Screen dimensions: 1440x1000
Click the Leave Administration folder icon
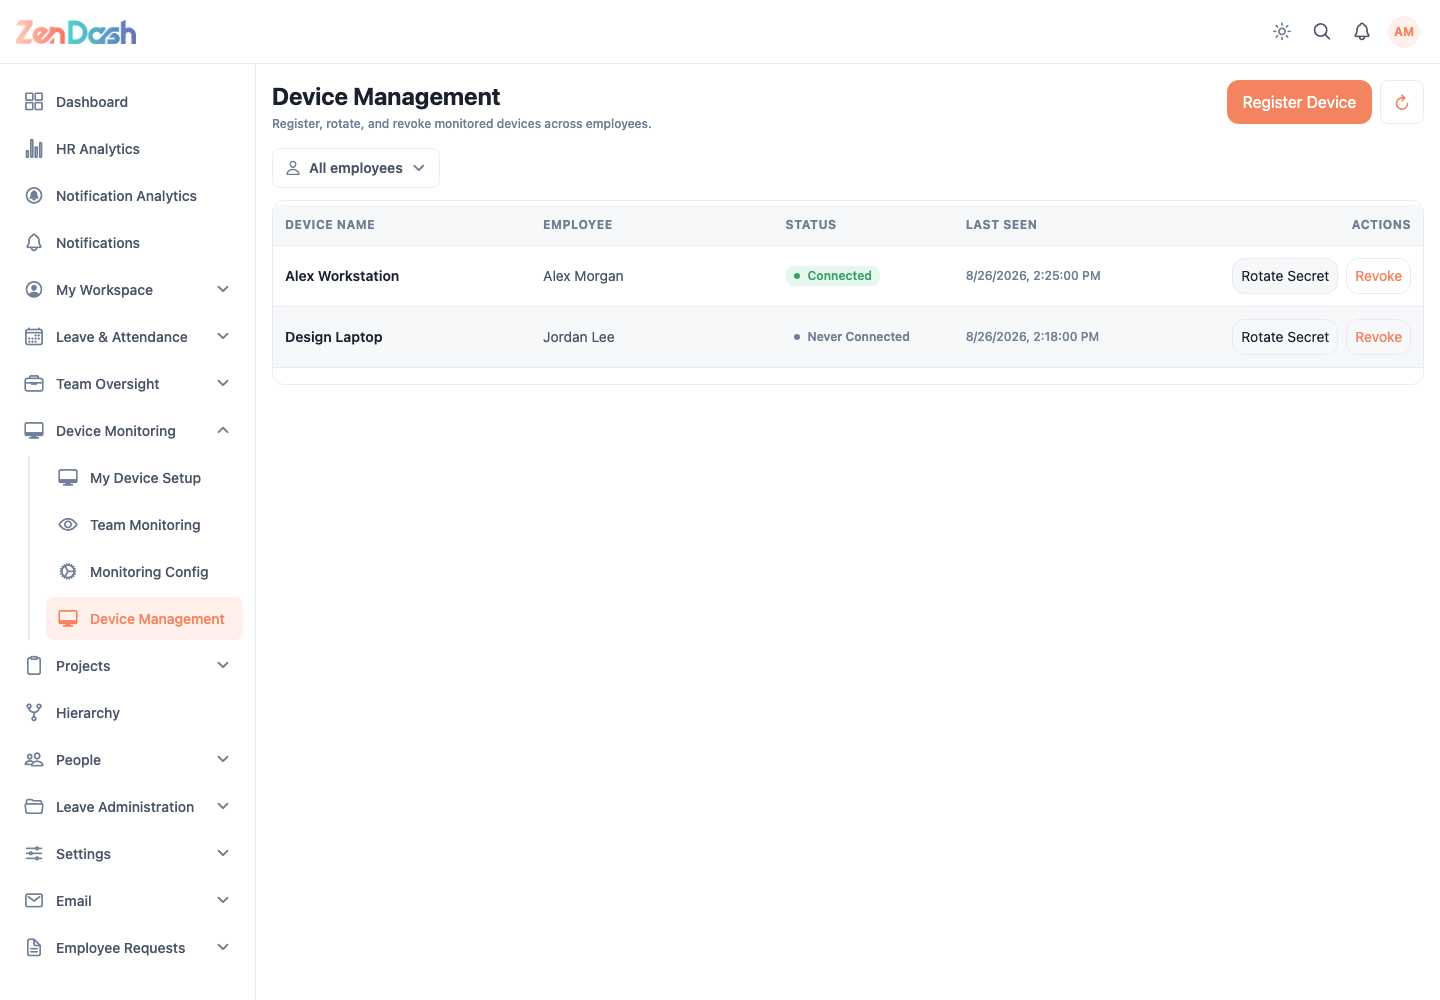click(34, 806)
